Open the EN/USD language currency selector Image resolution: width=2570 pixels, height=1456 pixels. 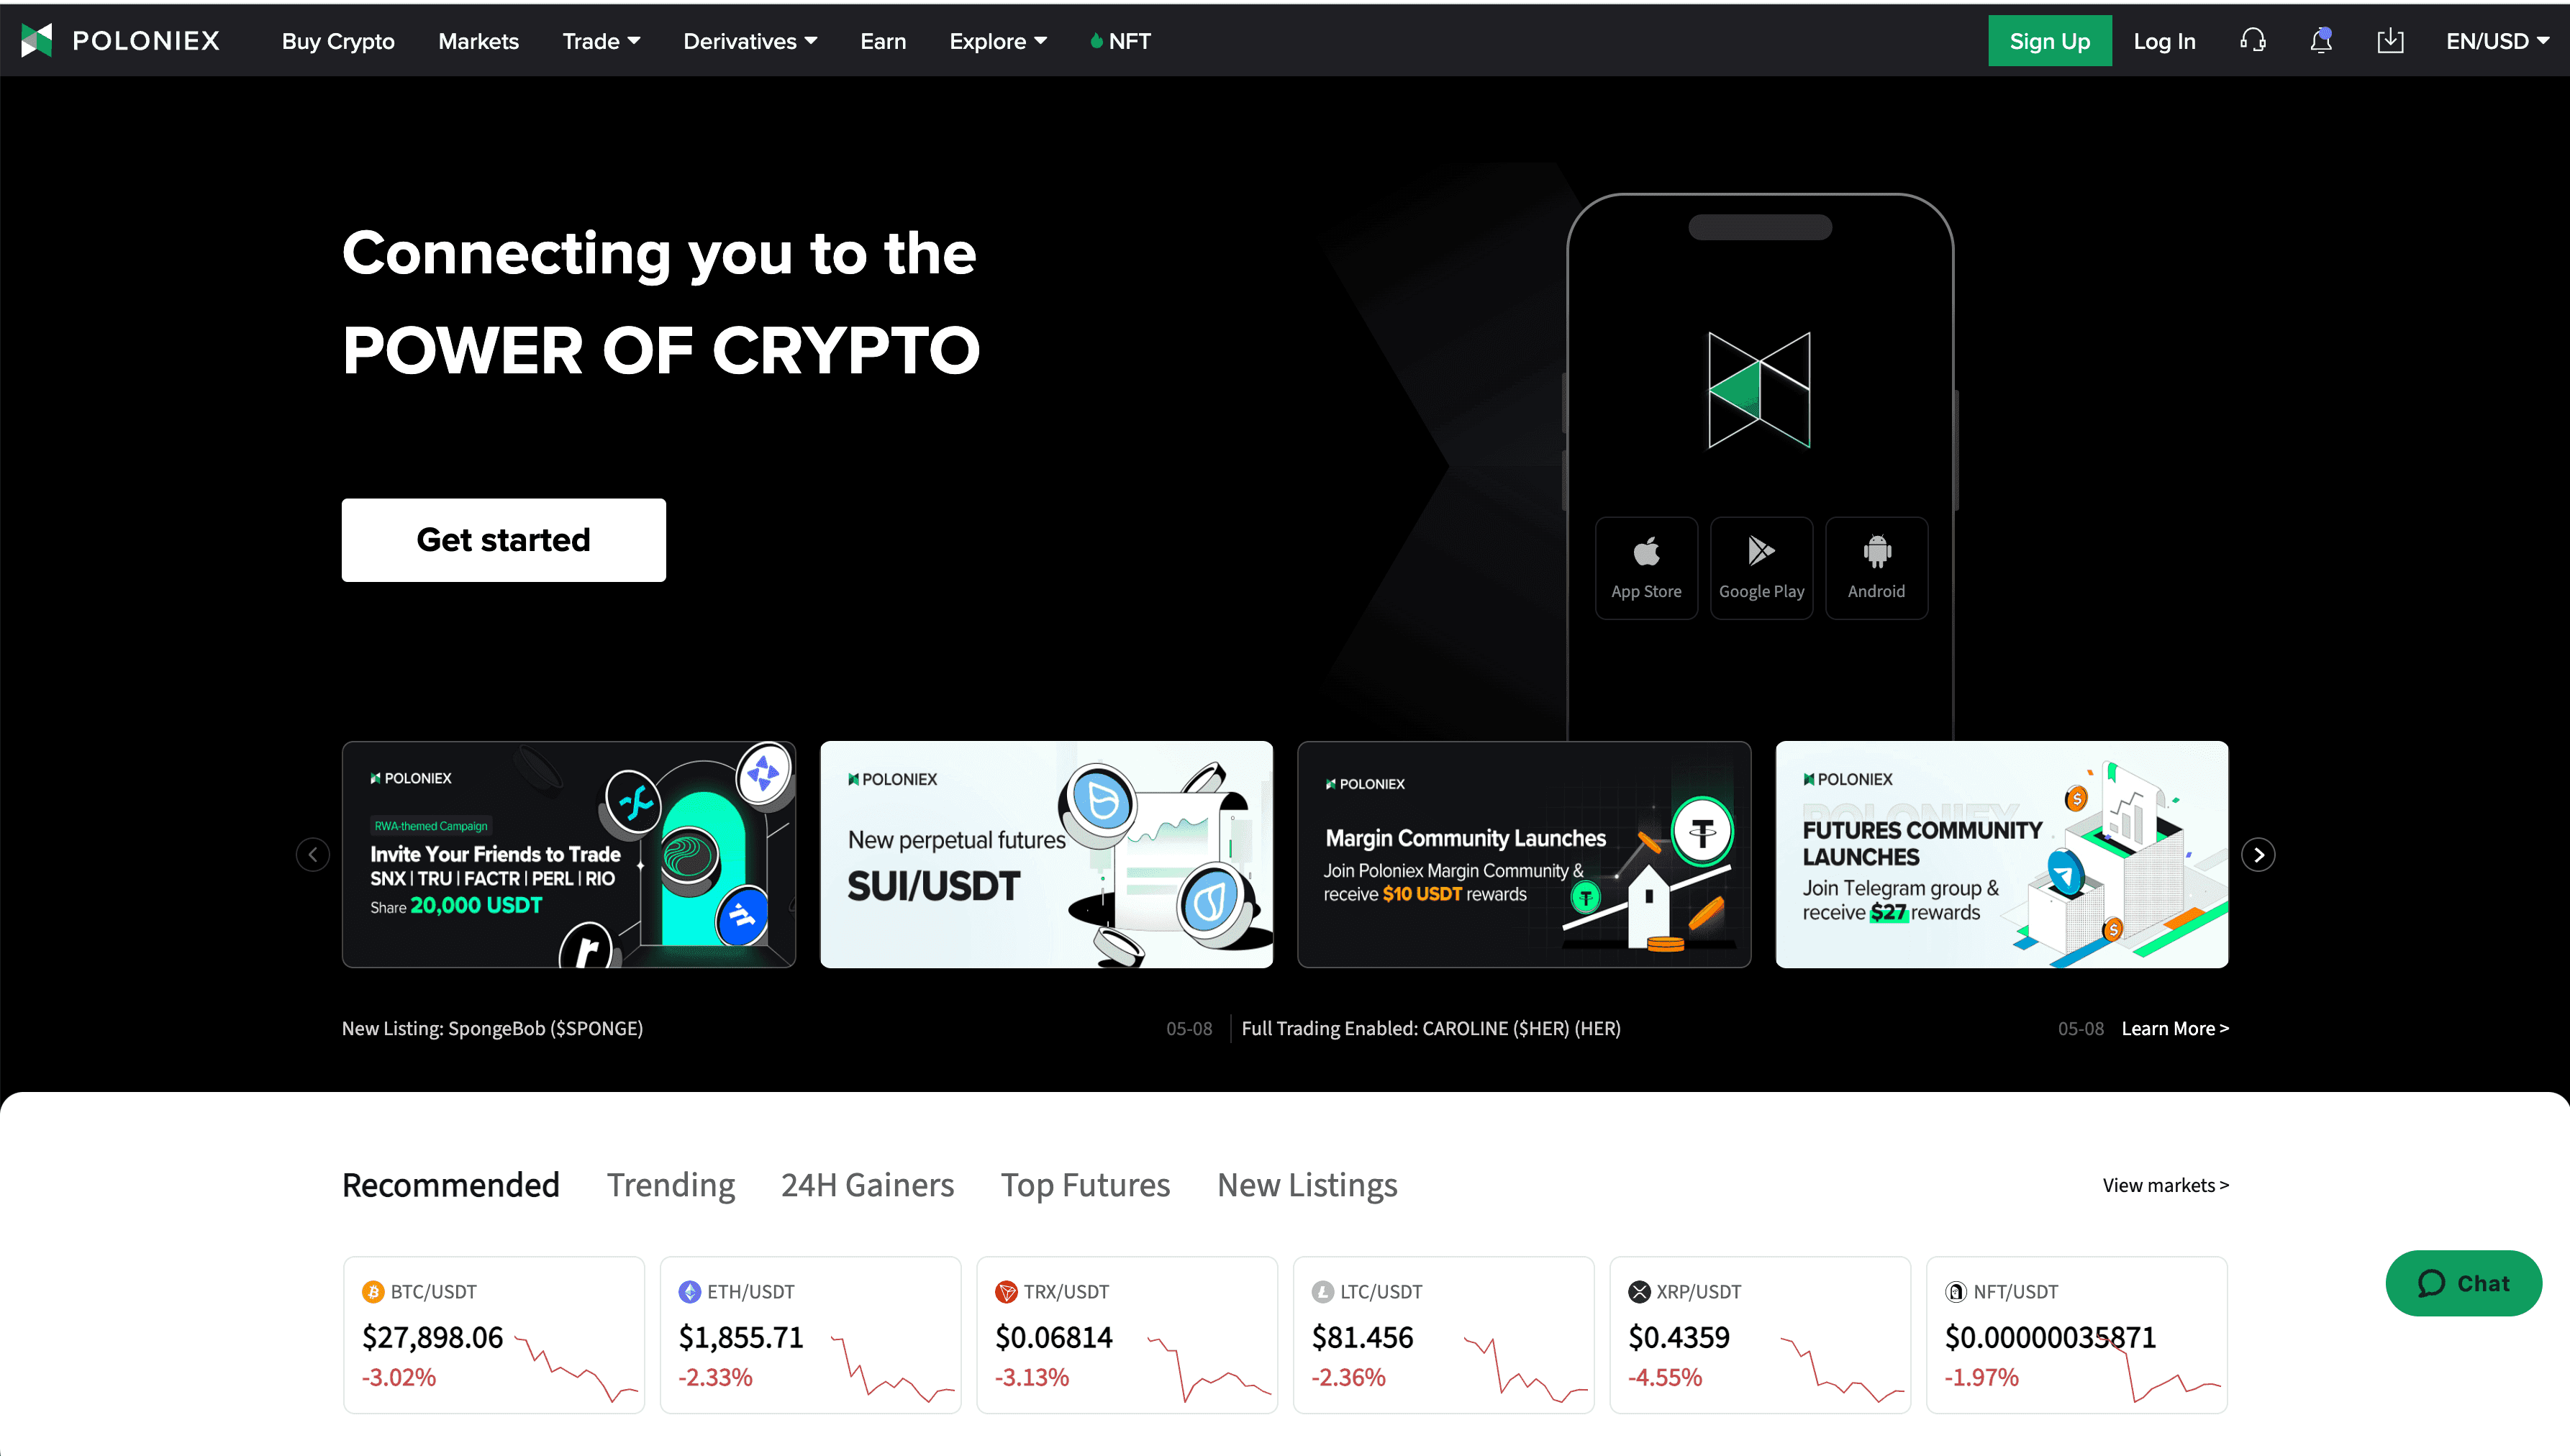tap(2497, 41)
